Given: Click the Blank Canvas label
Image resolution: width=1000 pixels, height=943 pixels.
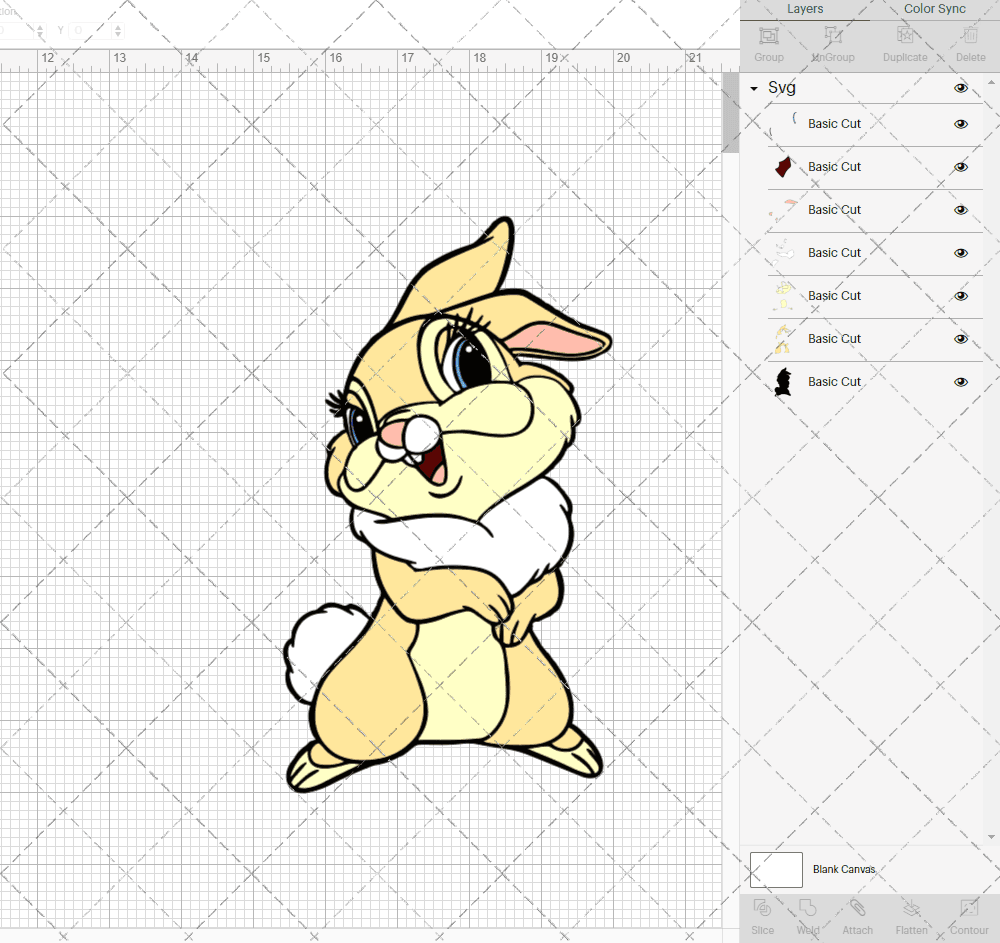Looking at the screenshot, I should point(844,870).
